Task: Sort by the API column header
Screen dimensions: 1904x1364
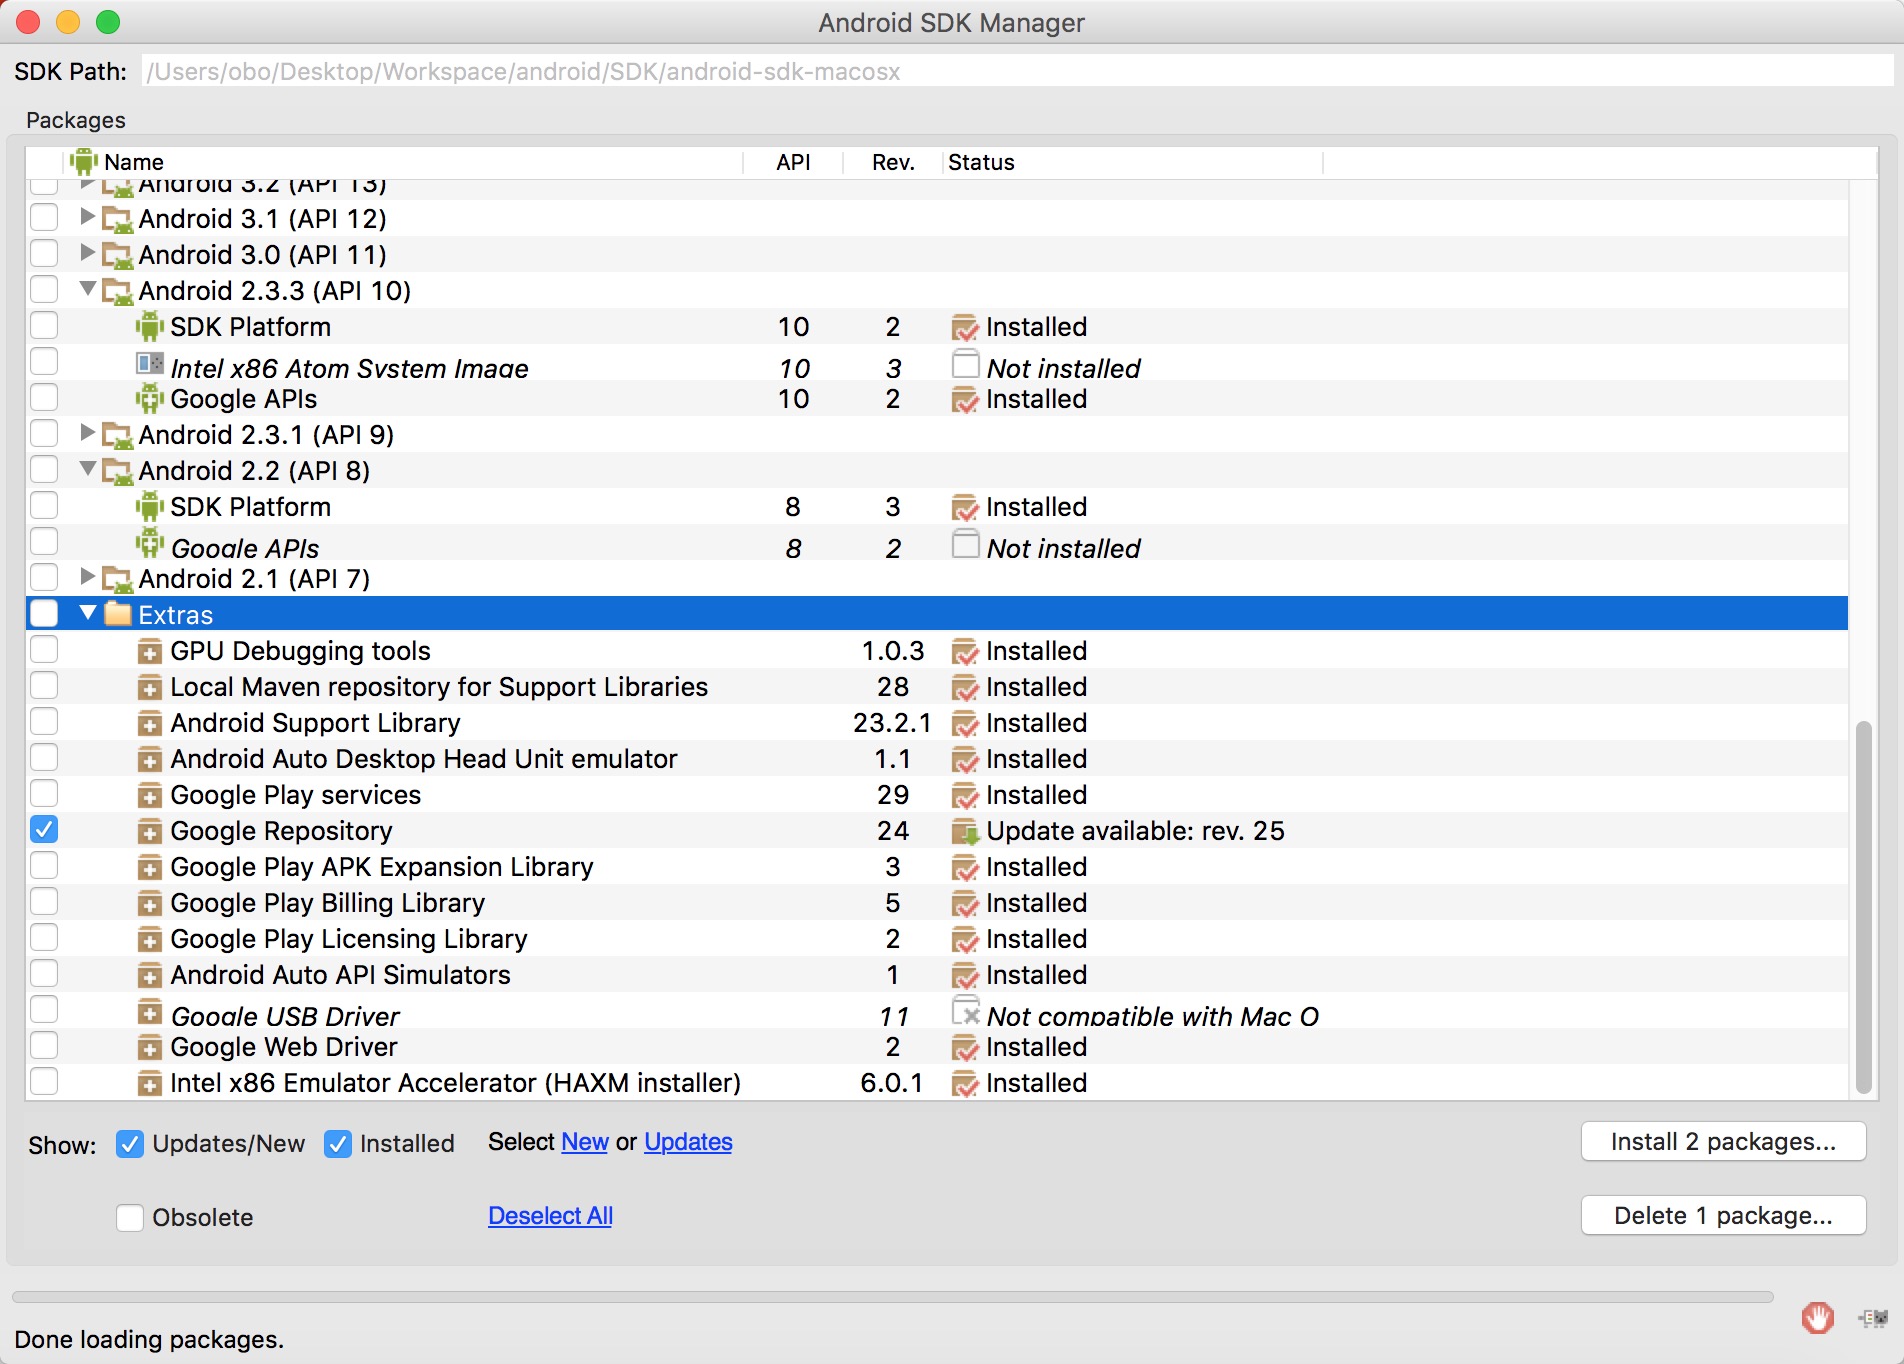Action: pos(793,162)
